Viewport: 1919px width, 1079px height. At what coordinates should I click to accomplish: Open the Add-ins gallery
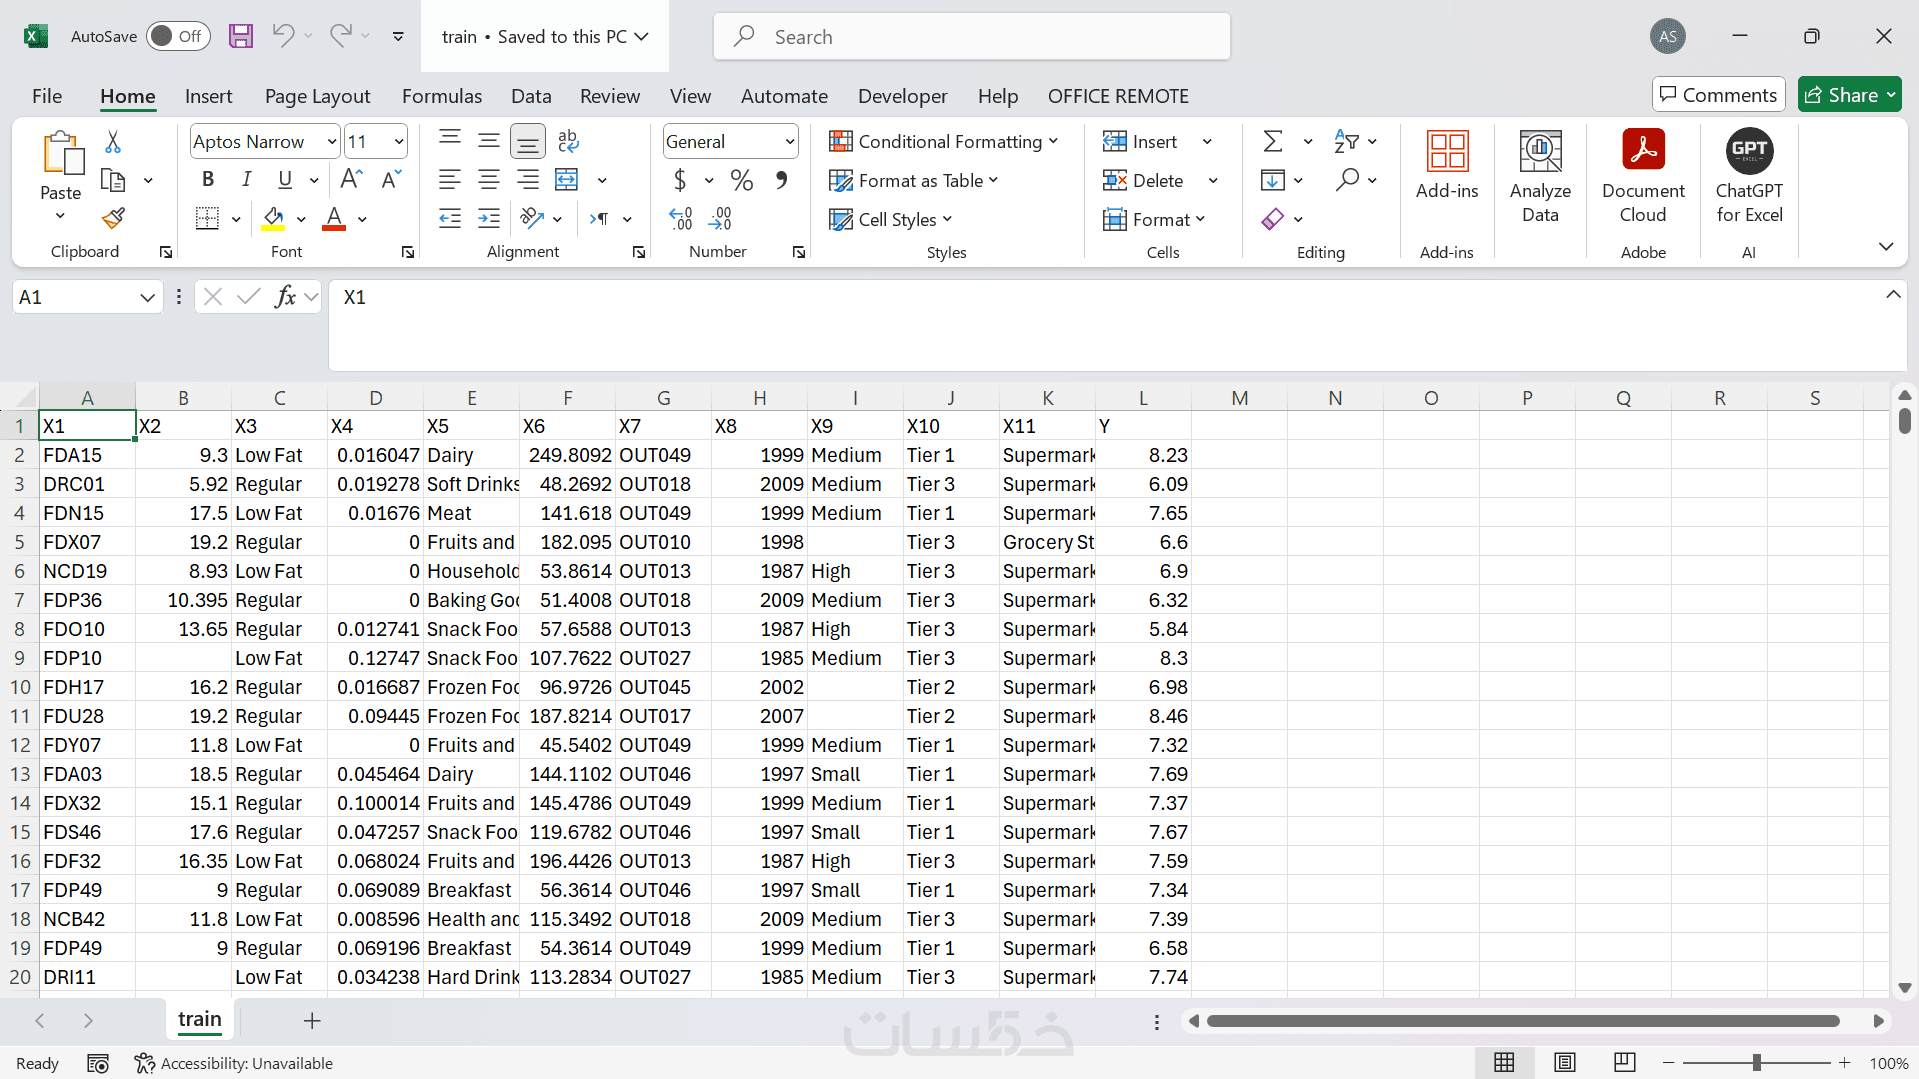coord(1447,165)
